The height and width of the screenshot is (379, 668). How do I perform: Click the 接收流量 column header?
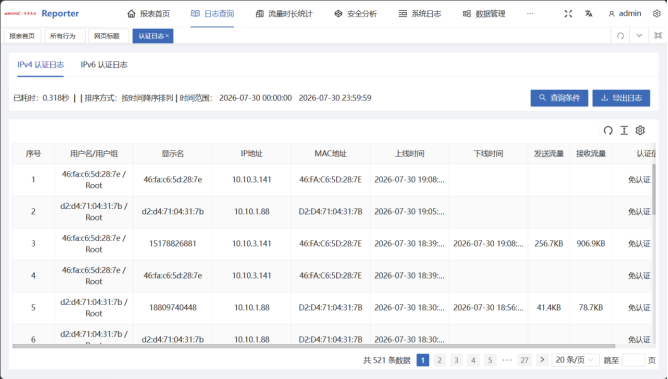click(x=591, y=154)
